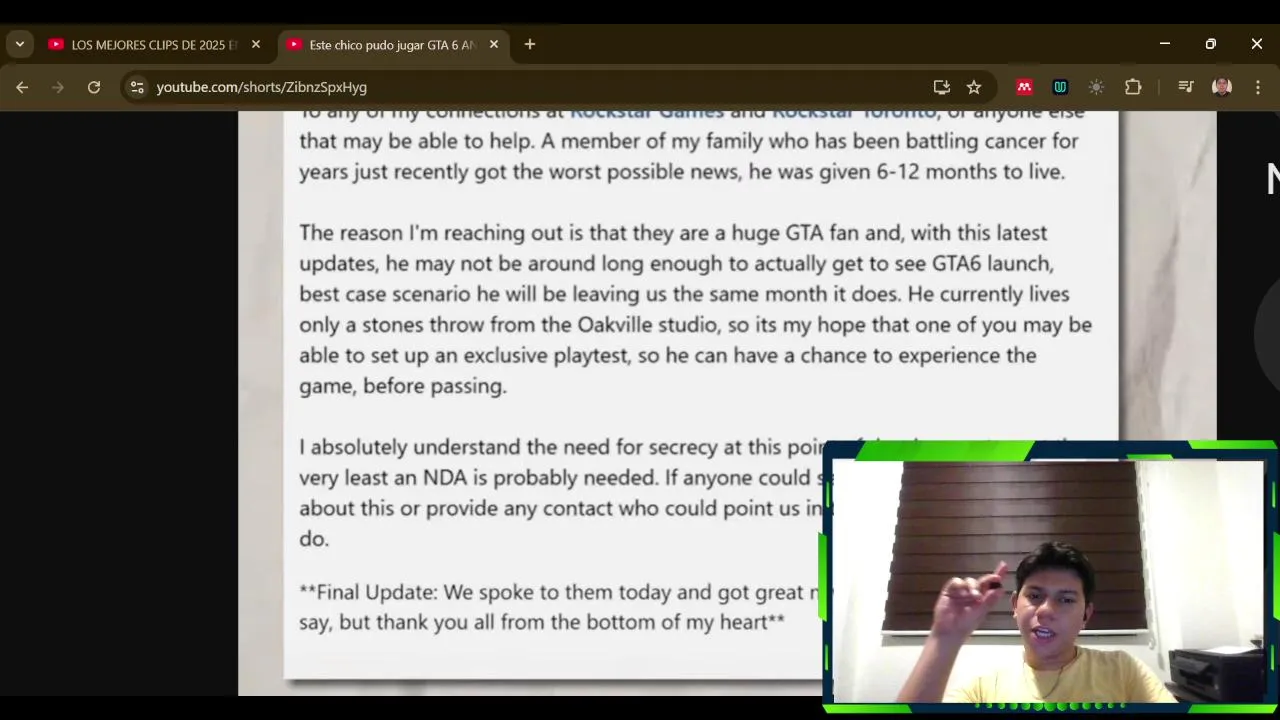Open the tab search dropdown arrow
This screenshot has height=720, width=1280.
point(20,44)
